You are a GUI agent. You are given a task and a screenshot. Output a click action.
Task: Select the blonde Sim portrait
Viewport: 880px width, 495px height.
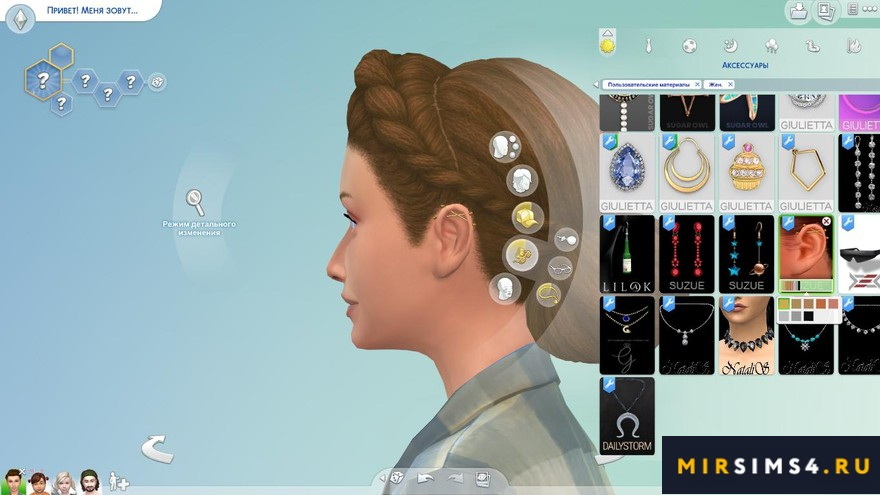64,483
